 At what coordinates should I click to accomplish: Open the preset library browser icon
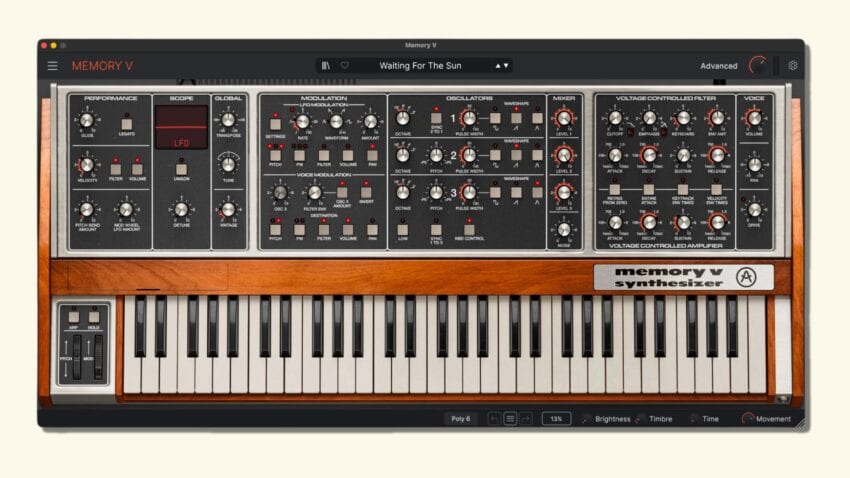click(x=326, y=66)
